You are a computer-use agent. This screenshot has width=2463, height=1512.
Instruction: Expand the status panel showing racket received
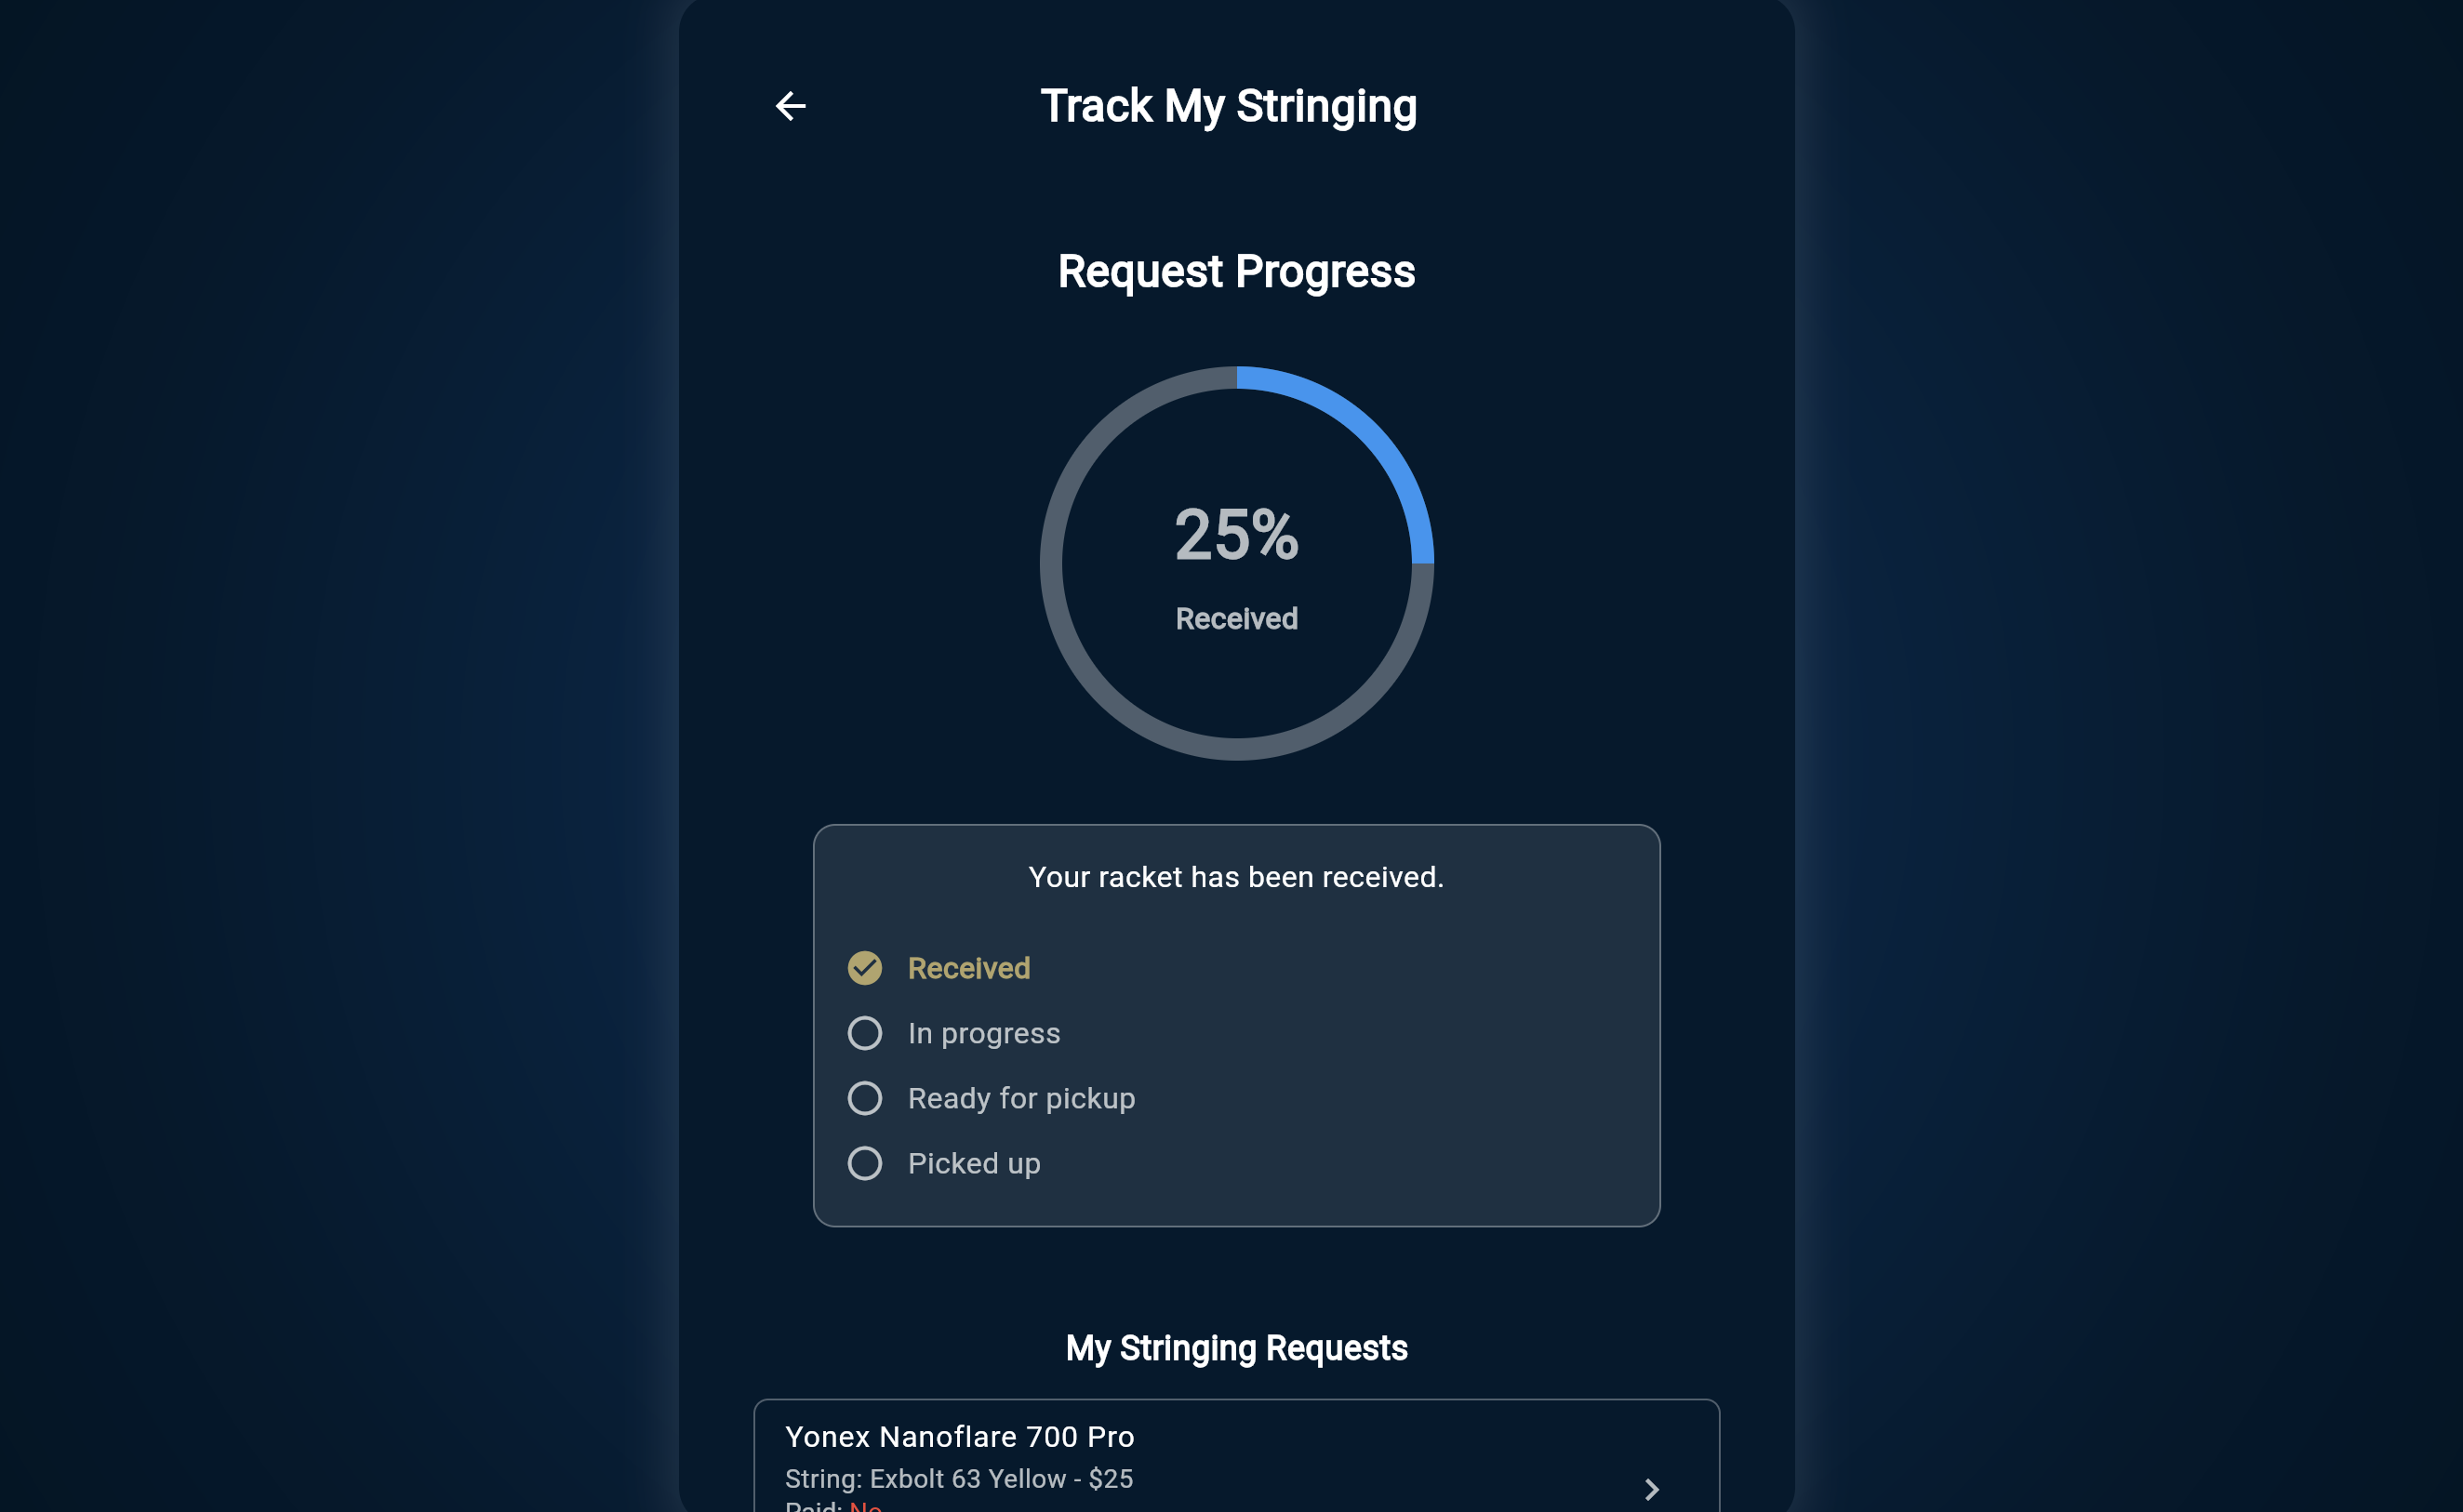click(1236, 1025)
